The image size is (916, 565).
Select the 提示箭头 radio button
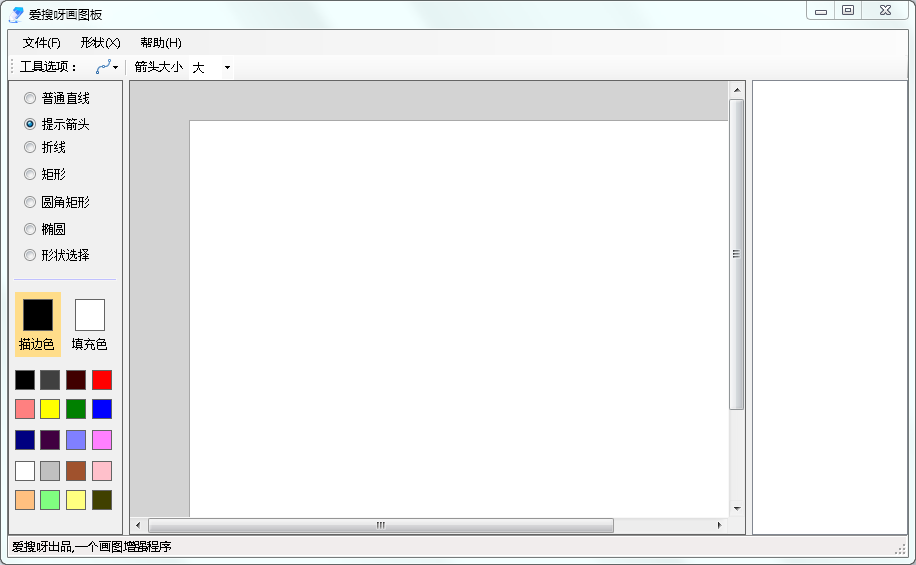[30, 124]
